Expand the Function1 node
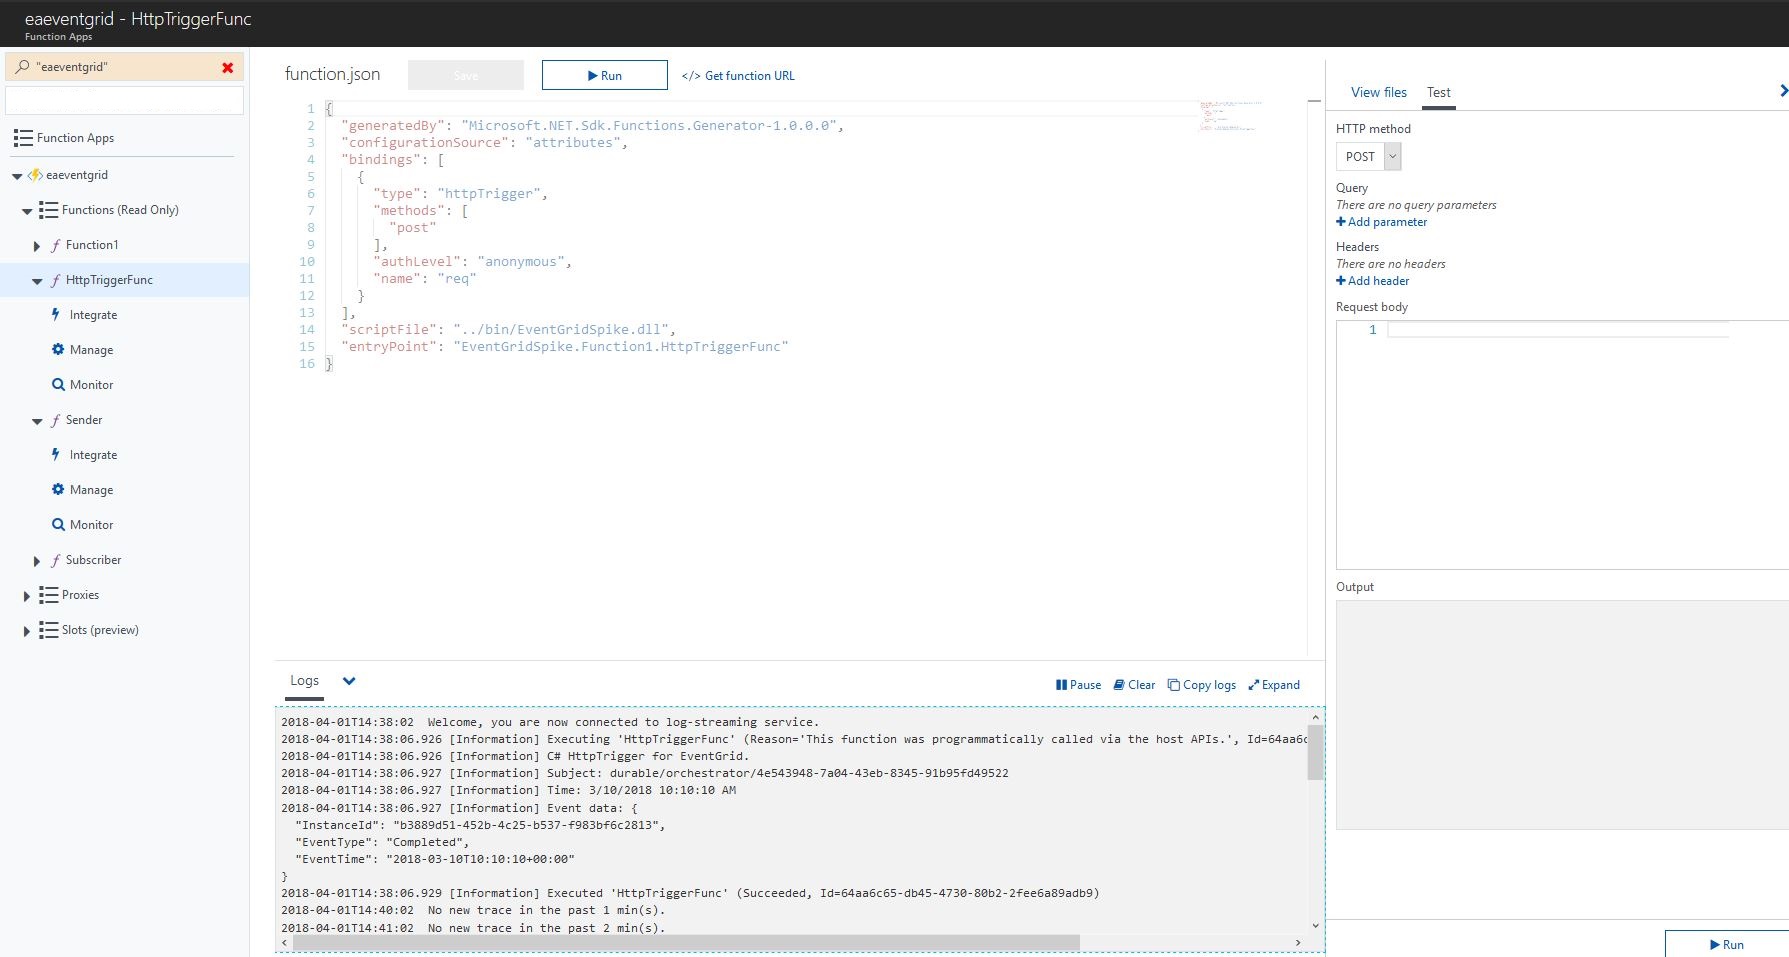This screenshot has height=957, width=1789. [x=37, y=244]
